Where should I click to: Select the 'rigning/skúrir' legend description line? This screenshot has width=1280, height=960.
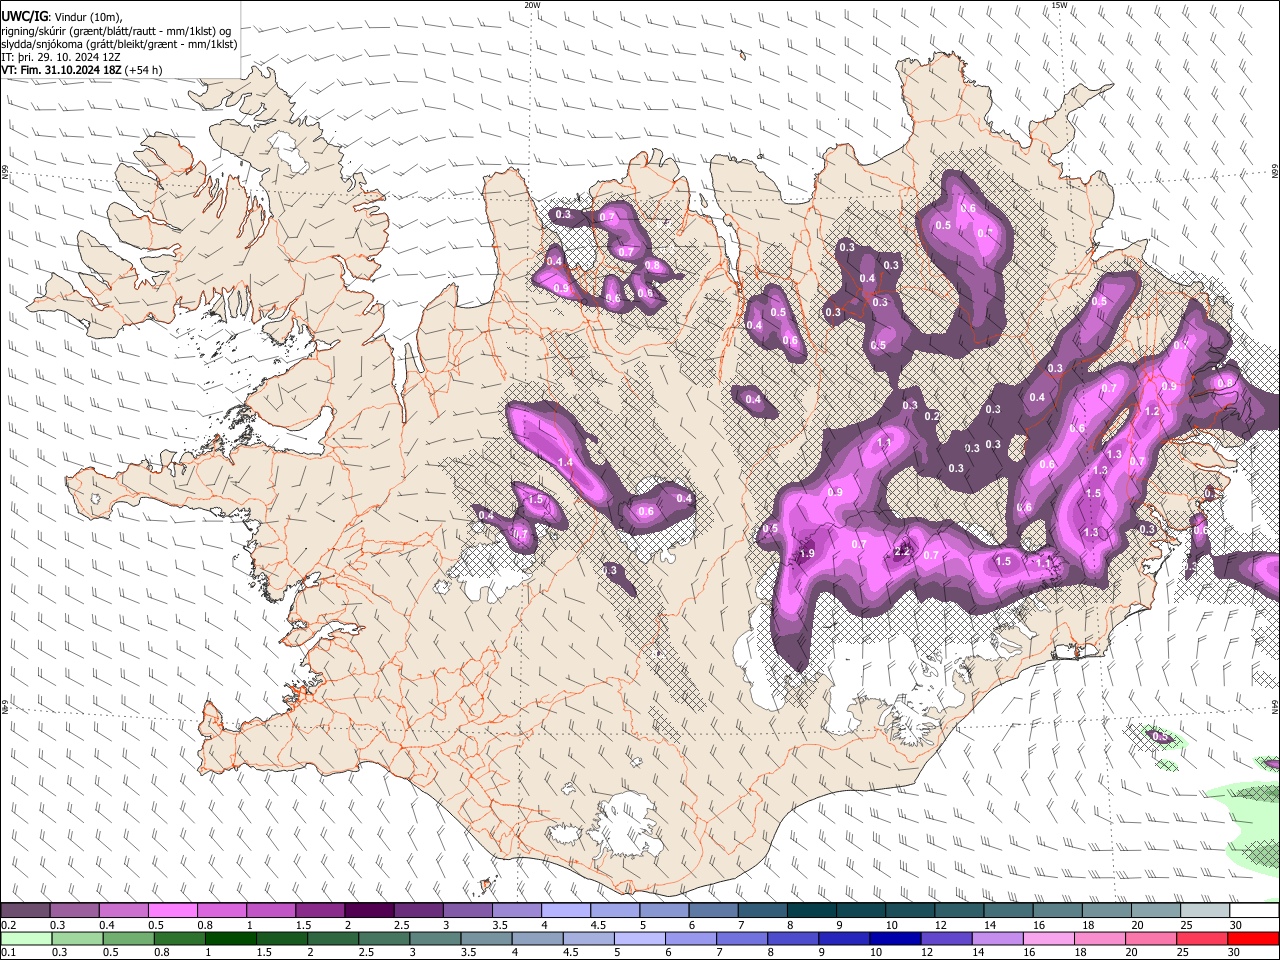coord(116,30)
